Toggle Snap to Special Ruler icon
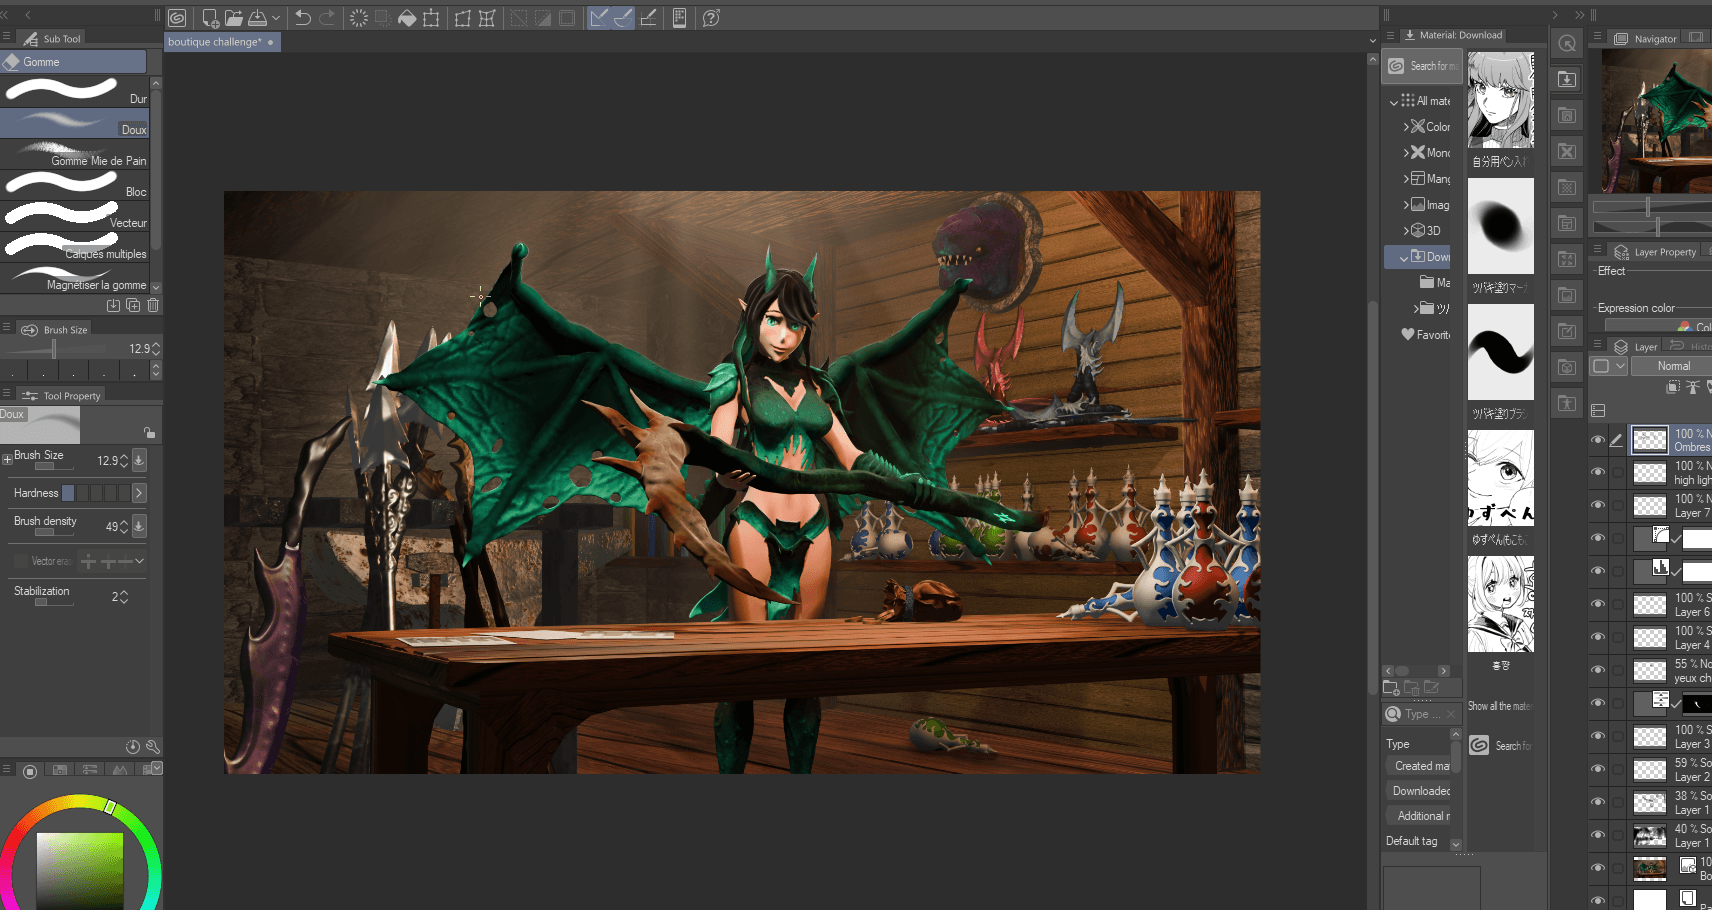Screen dimensions: 1712x910 pos(623,18)
